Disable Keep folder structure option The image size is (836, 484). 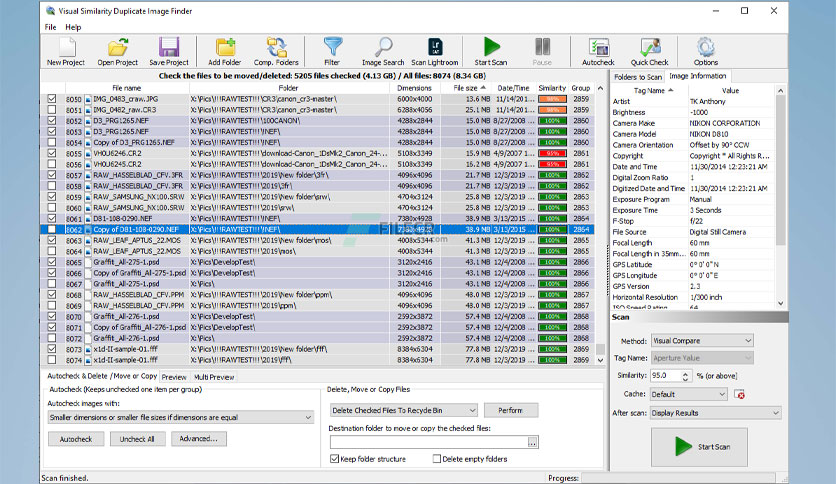tap(335, 459)
